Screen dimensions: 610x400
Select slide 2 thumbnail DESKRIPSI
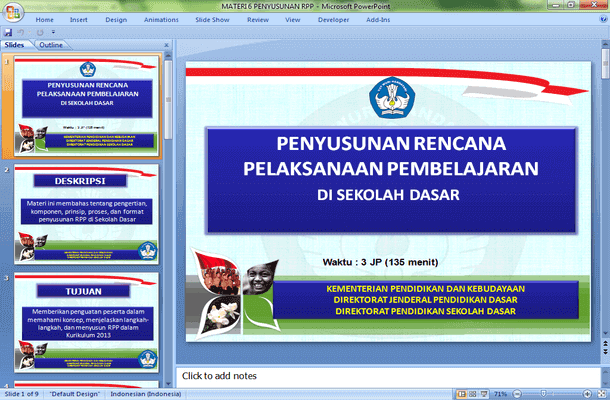[87, 214]
